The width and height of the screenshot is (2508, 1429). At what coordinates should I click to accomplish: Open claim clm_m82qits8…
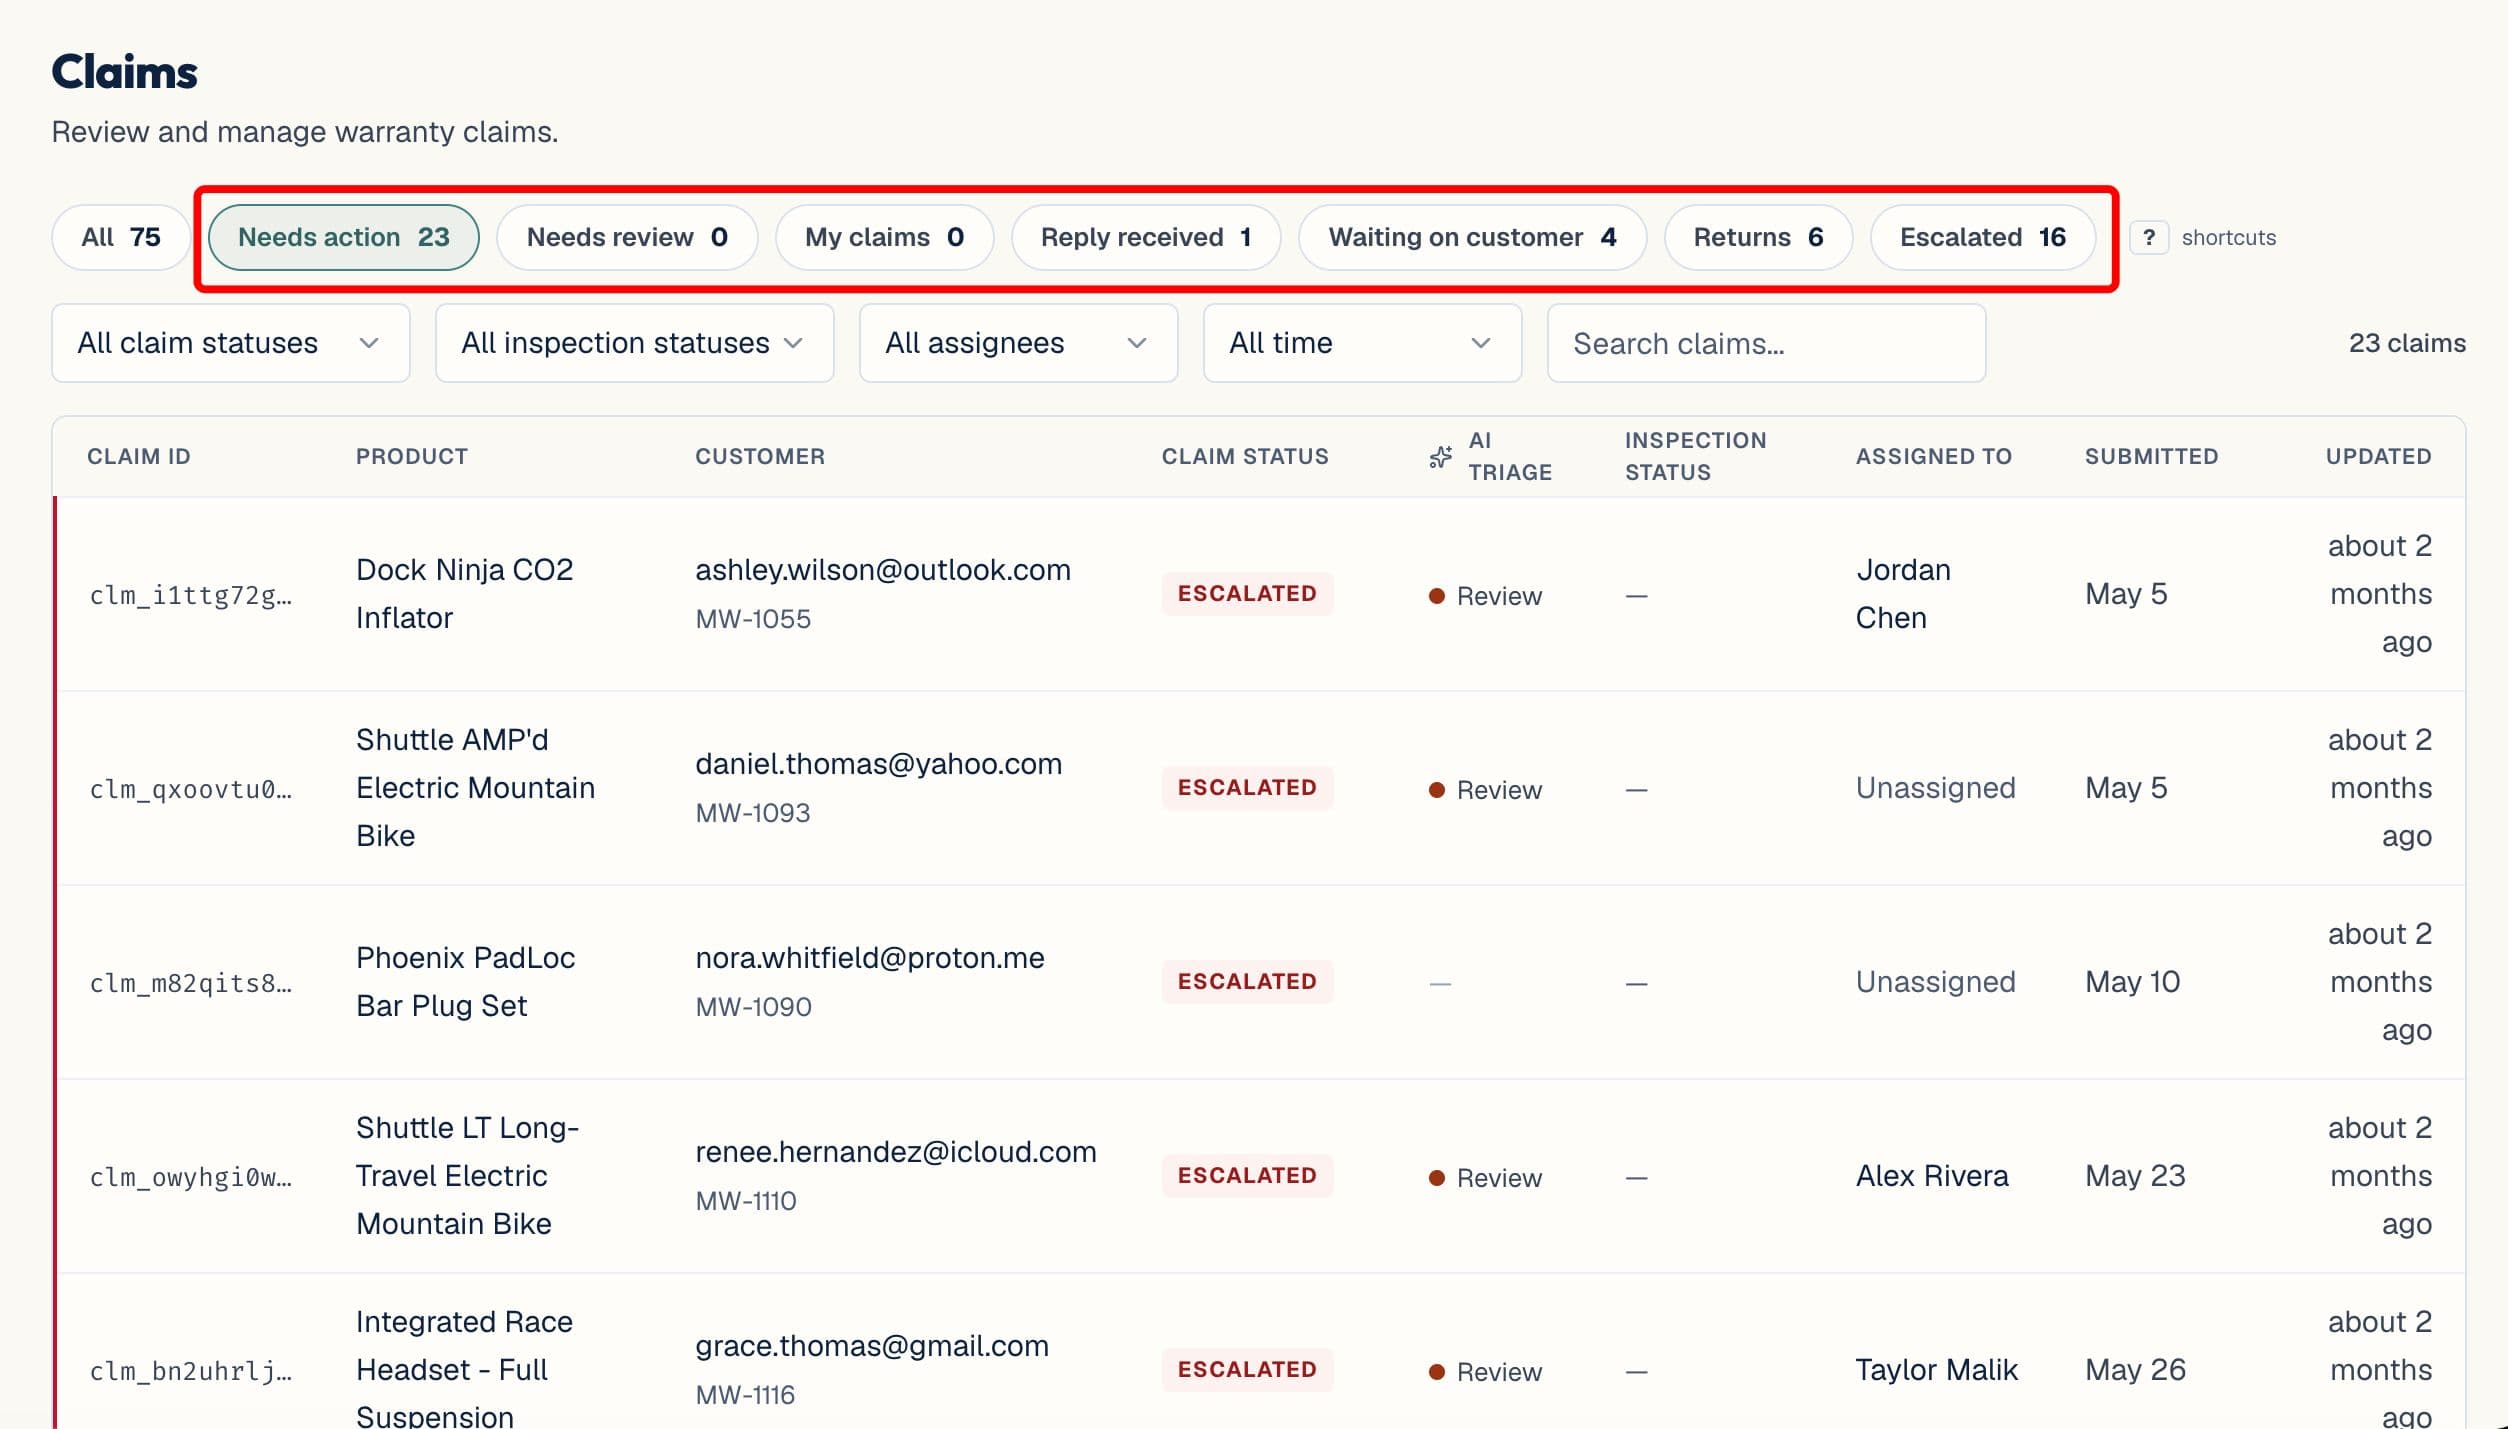(191, 984)
